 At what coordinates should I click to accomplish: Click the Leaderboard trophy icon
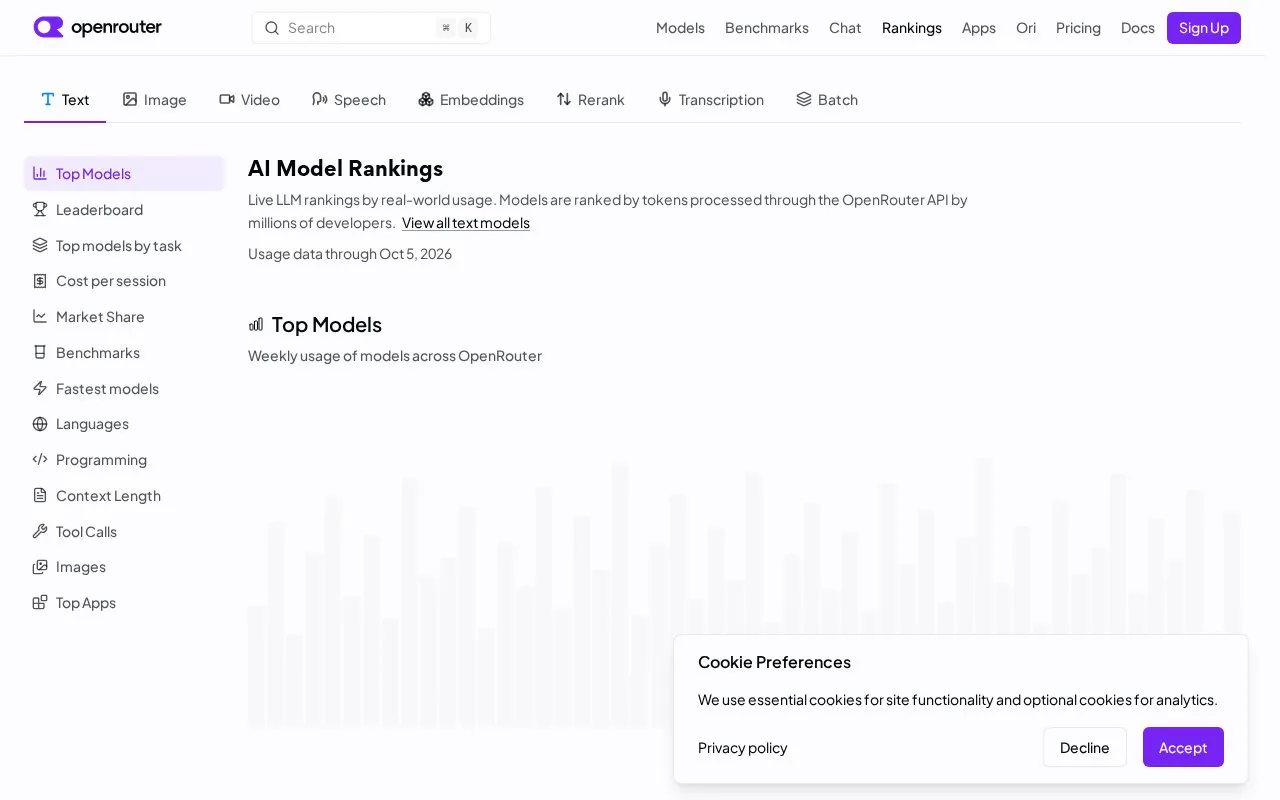[40, 209]
